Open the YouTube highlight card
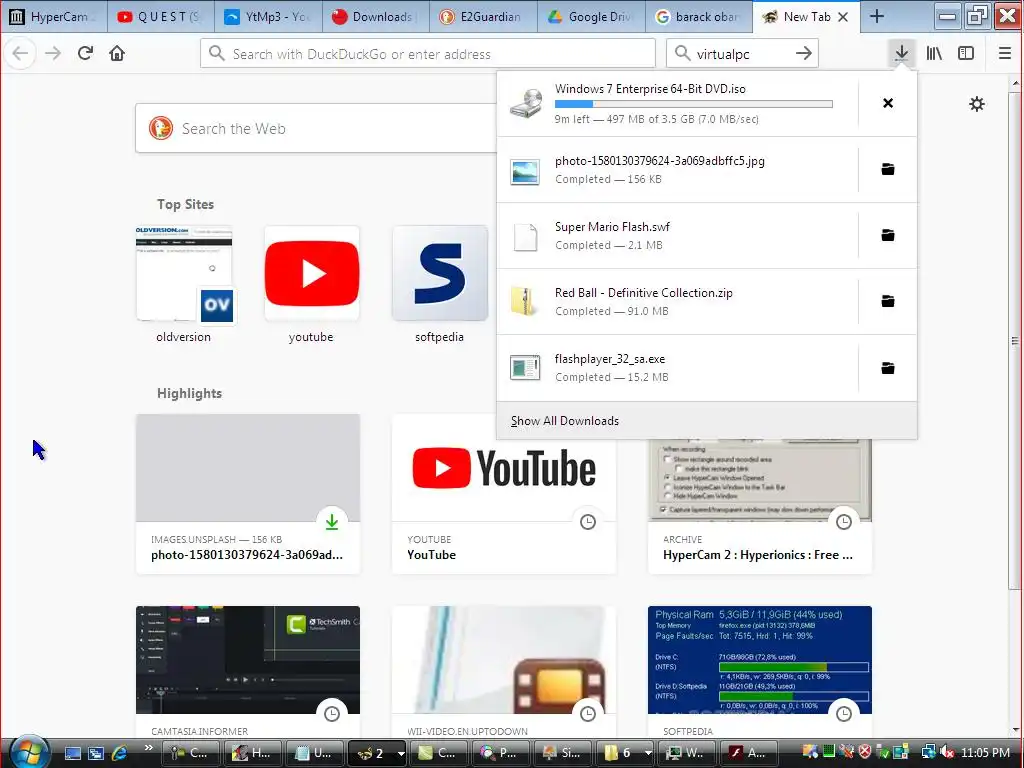Viewport: 1024px width, 768px height. pyautogui.click(x=504, y=494)
